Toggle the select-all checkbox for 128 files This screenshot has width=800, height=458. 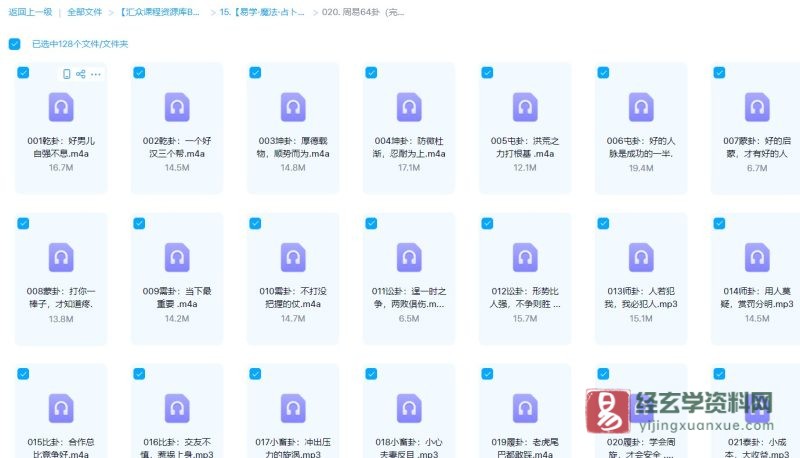coord(14,44)
